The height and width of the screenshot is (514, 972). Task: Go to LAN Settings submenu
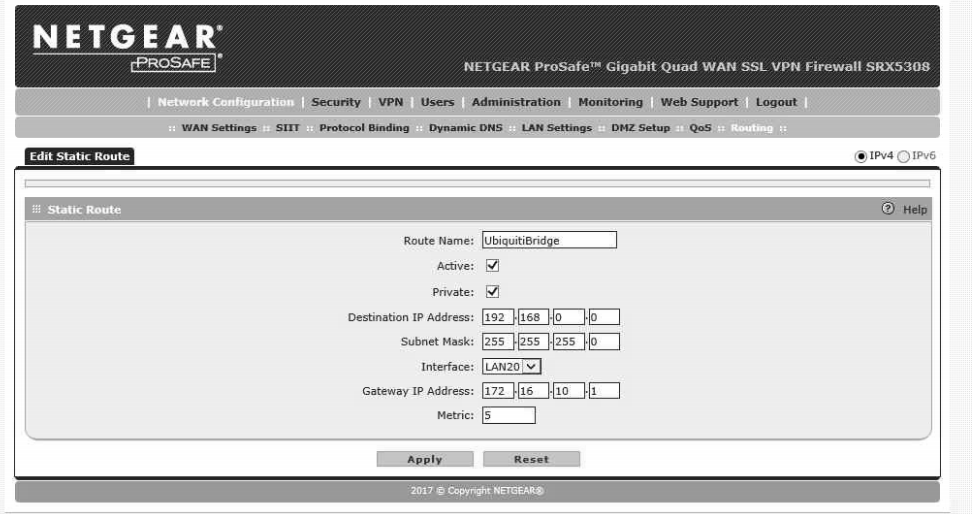coord(557,128)
